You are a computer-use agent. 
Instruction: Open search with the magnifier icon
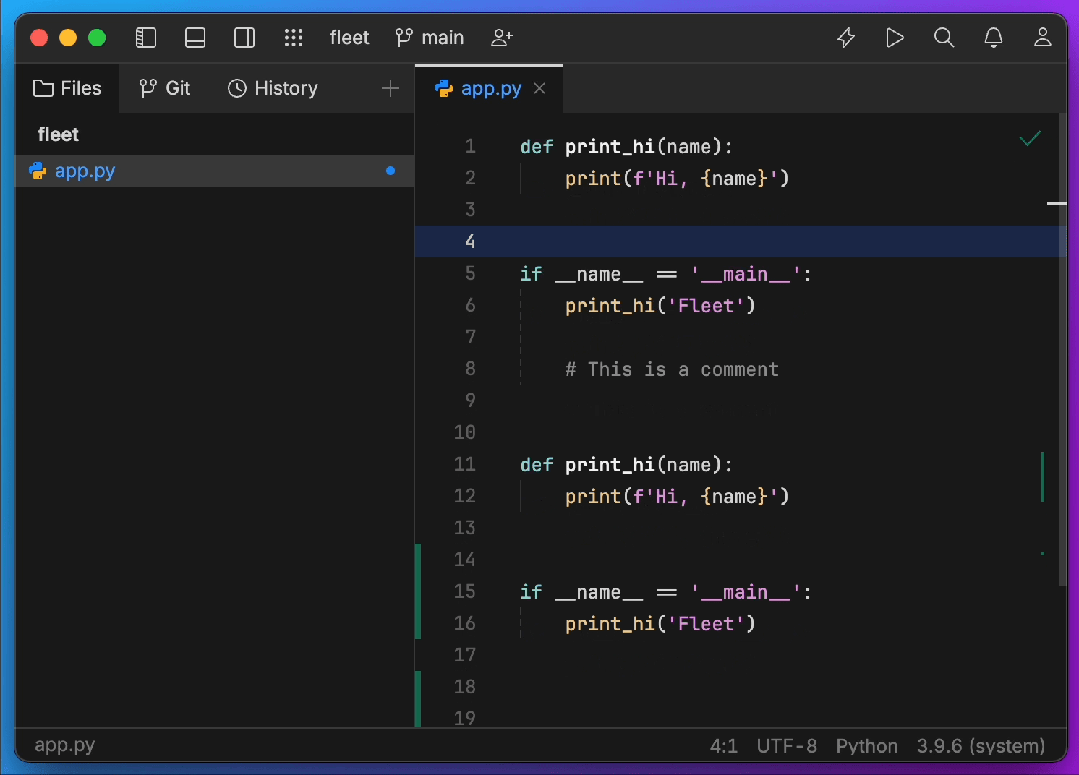[944, 38]
